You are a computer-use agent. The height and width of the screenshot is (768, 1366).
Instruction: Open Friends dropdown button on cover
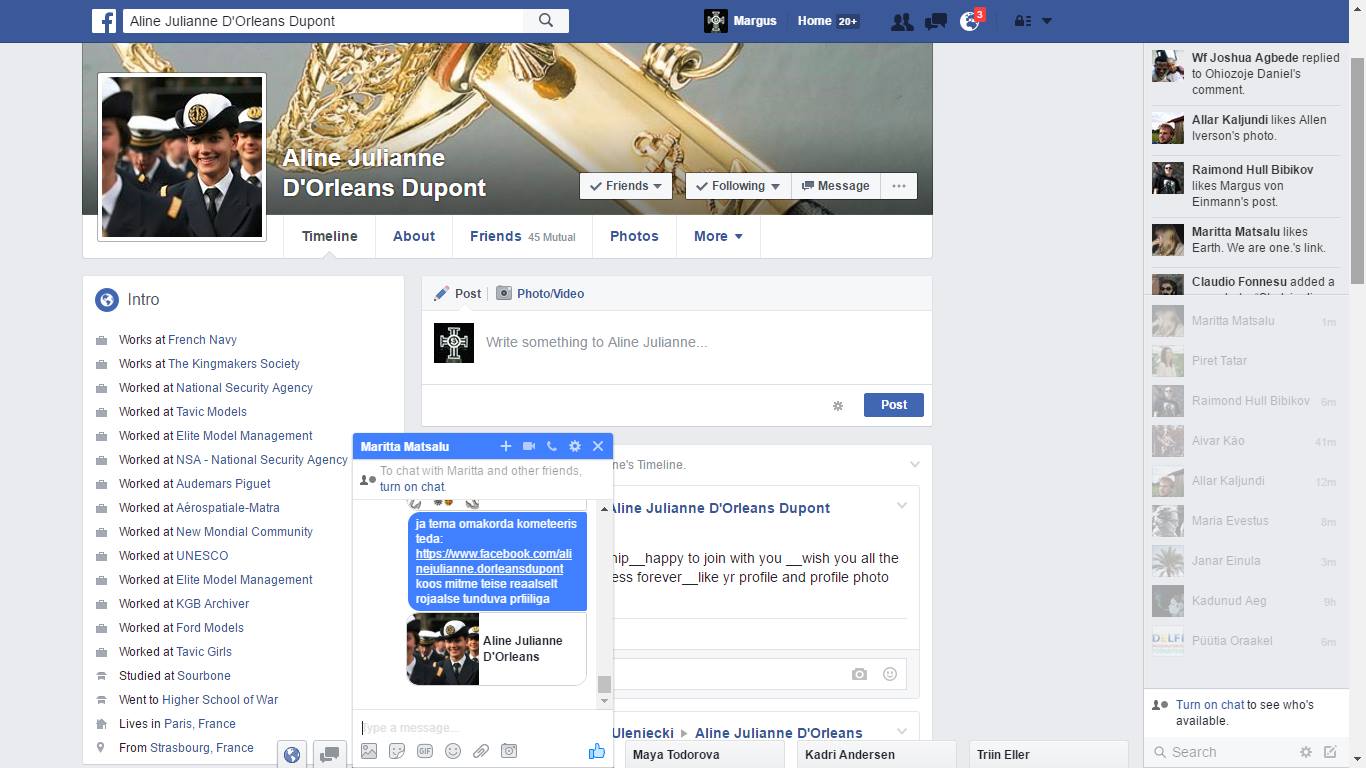pyautogui.click(x=626, y=186)
